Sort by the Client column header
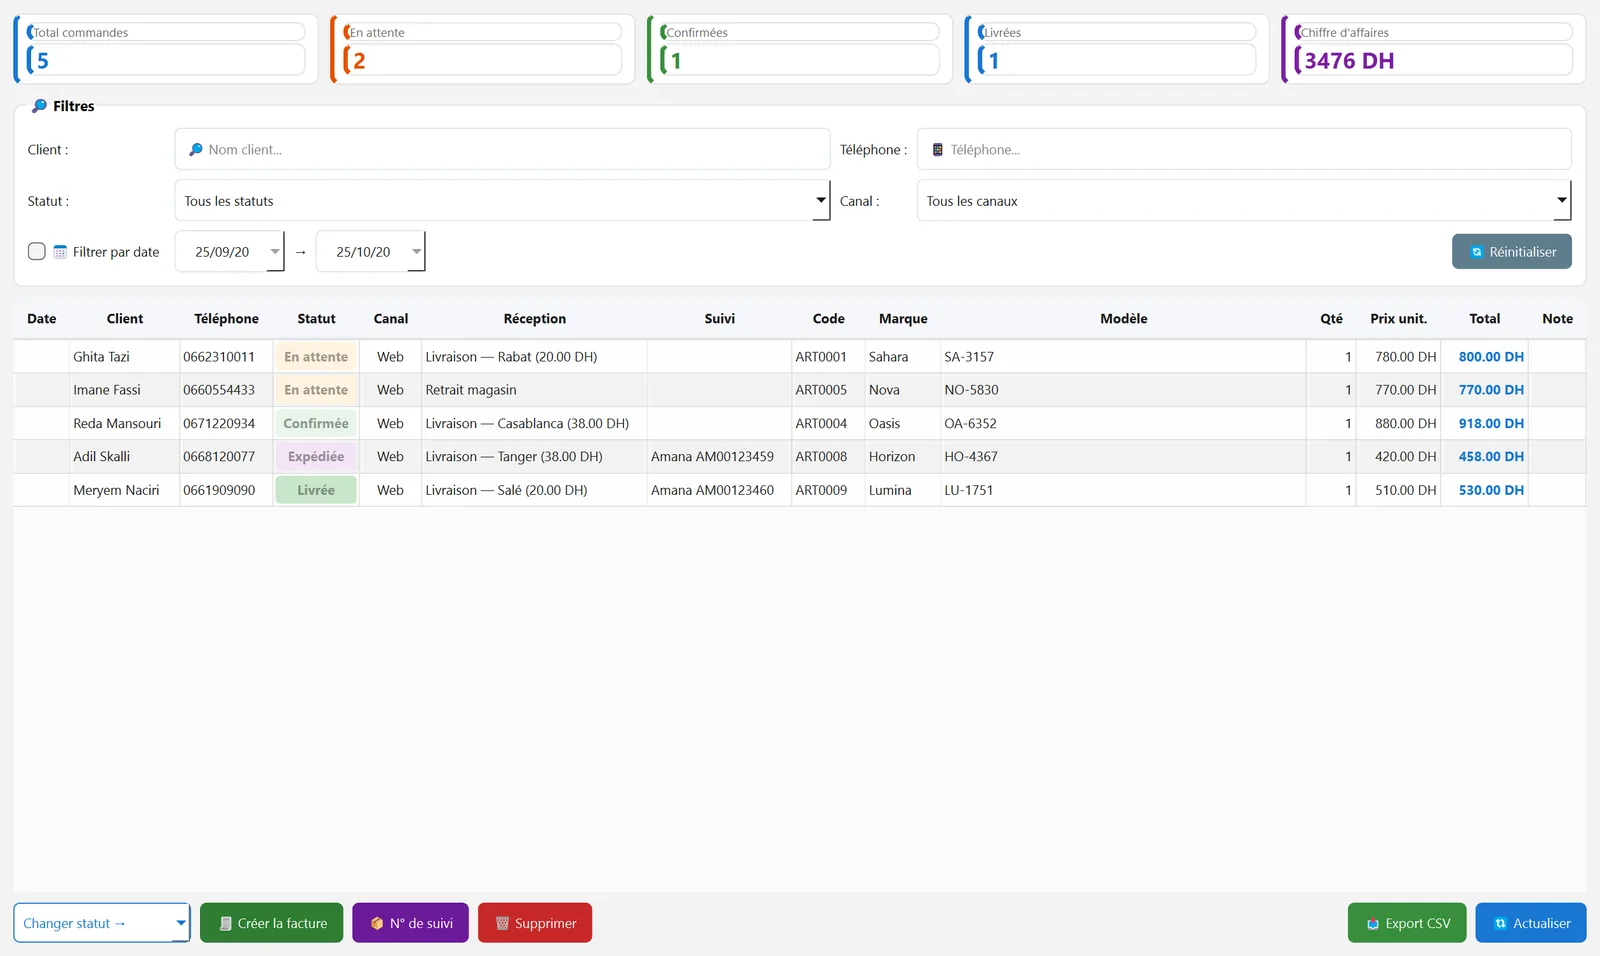Viewport: 1600px width, 956px height. pyautogui.click(x=125, y=319)
